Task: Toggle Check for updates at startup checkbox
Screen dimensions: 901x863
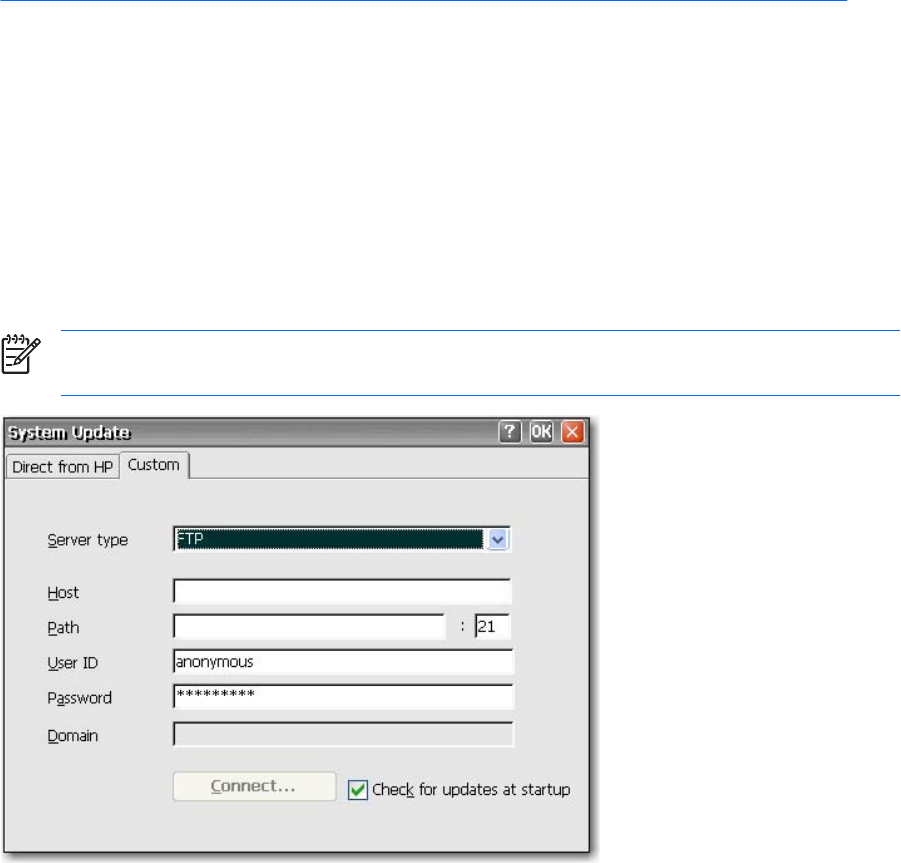Action: [x=357, y=789]
